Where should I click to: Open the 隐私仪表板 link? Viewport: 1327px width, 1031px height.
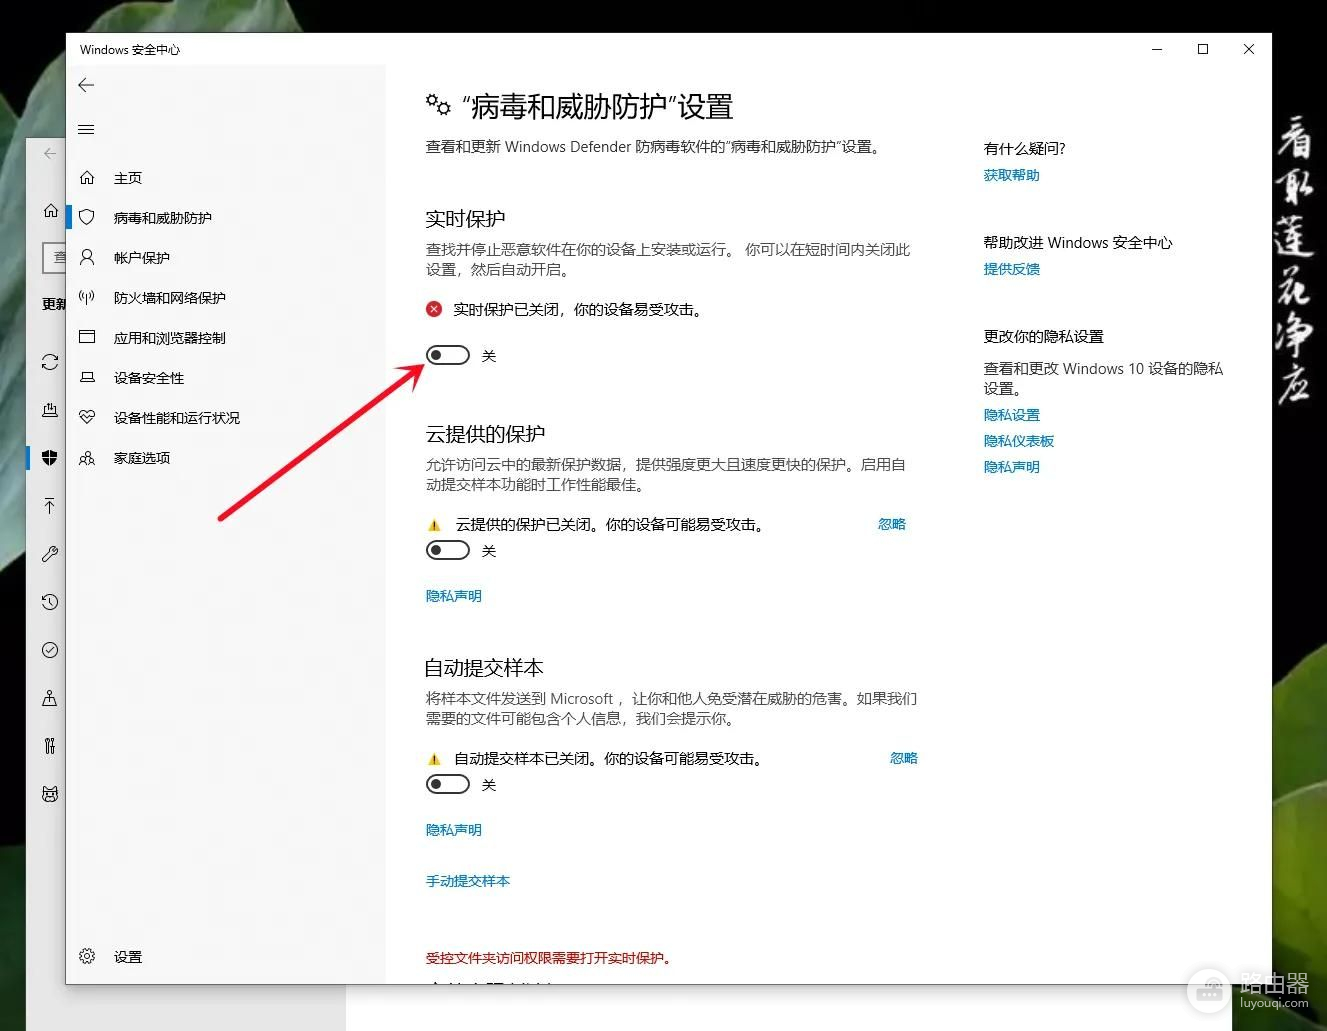tap(1018, 441)
